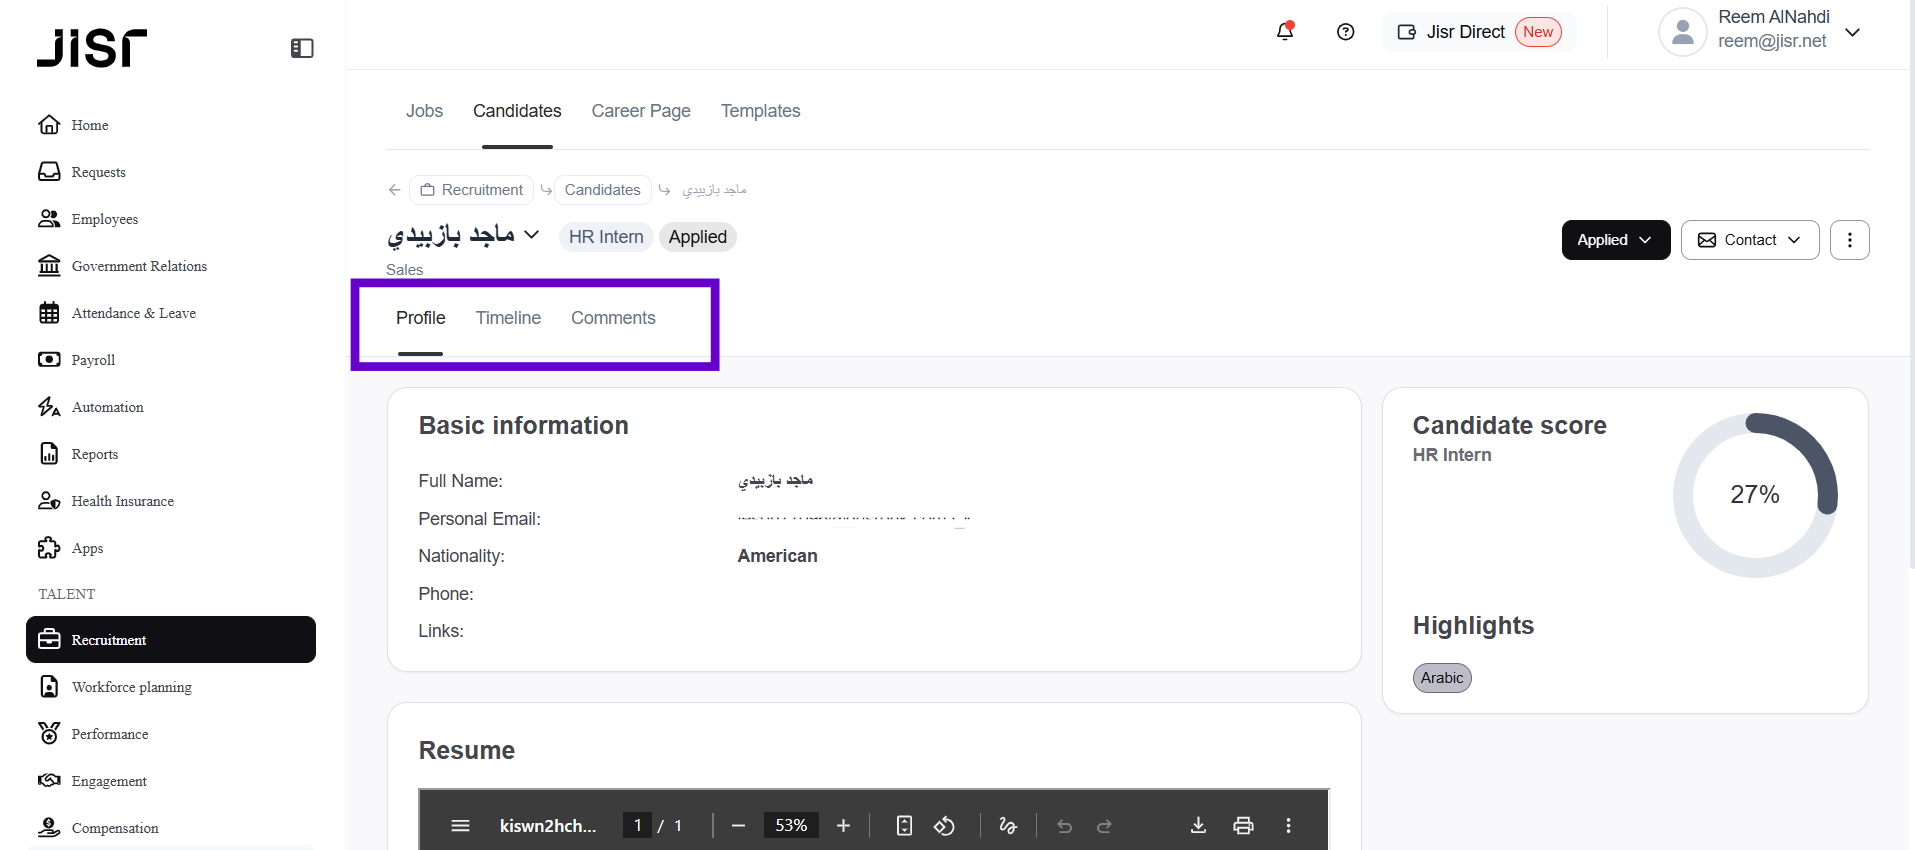Click the help question mark icon
The image size is (1915, 850).
[x=1346, y=32]
